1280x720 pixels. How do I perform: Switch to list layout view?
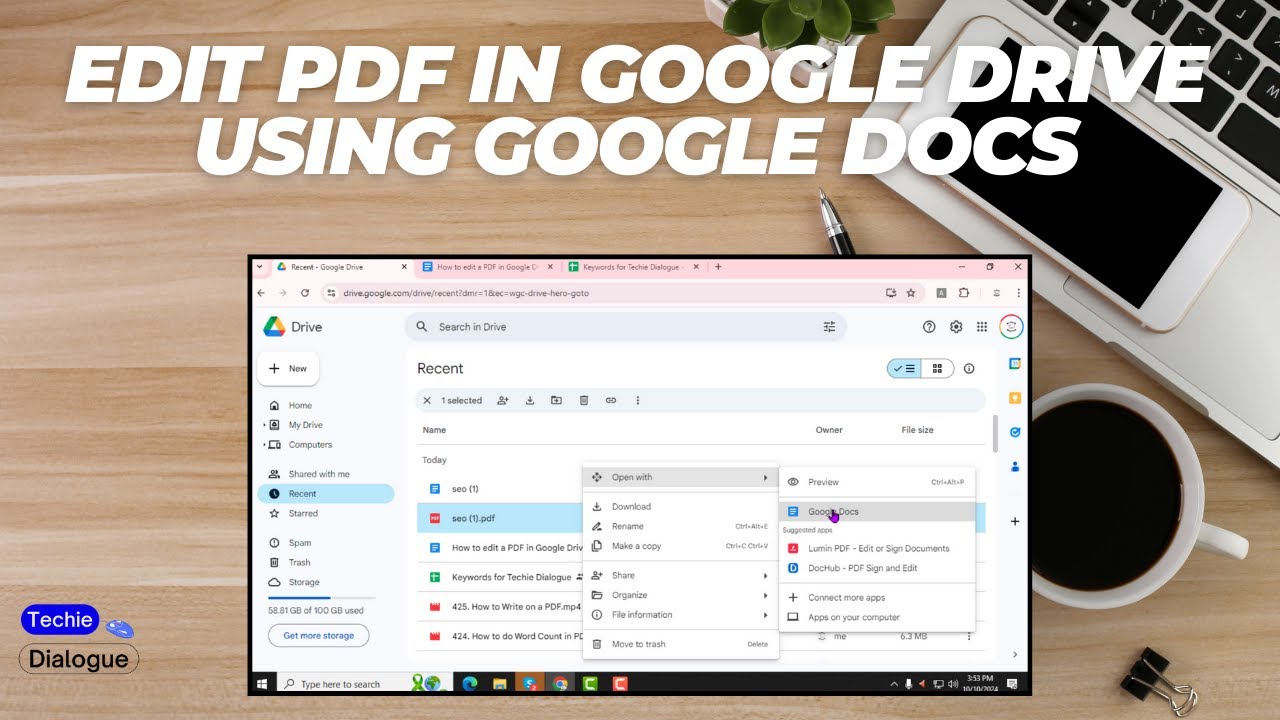[904, 369]
